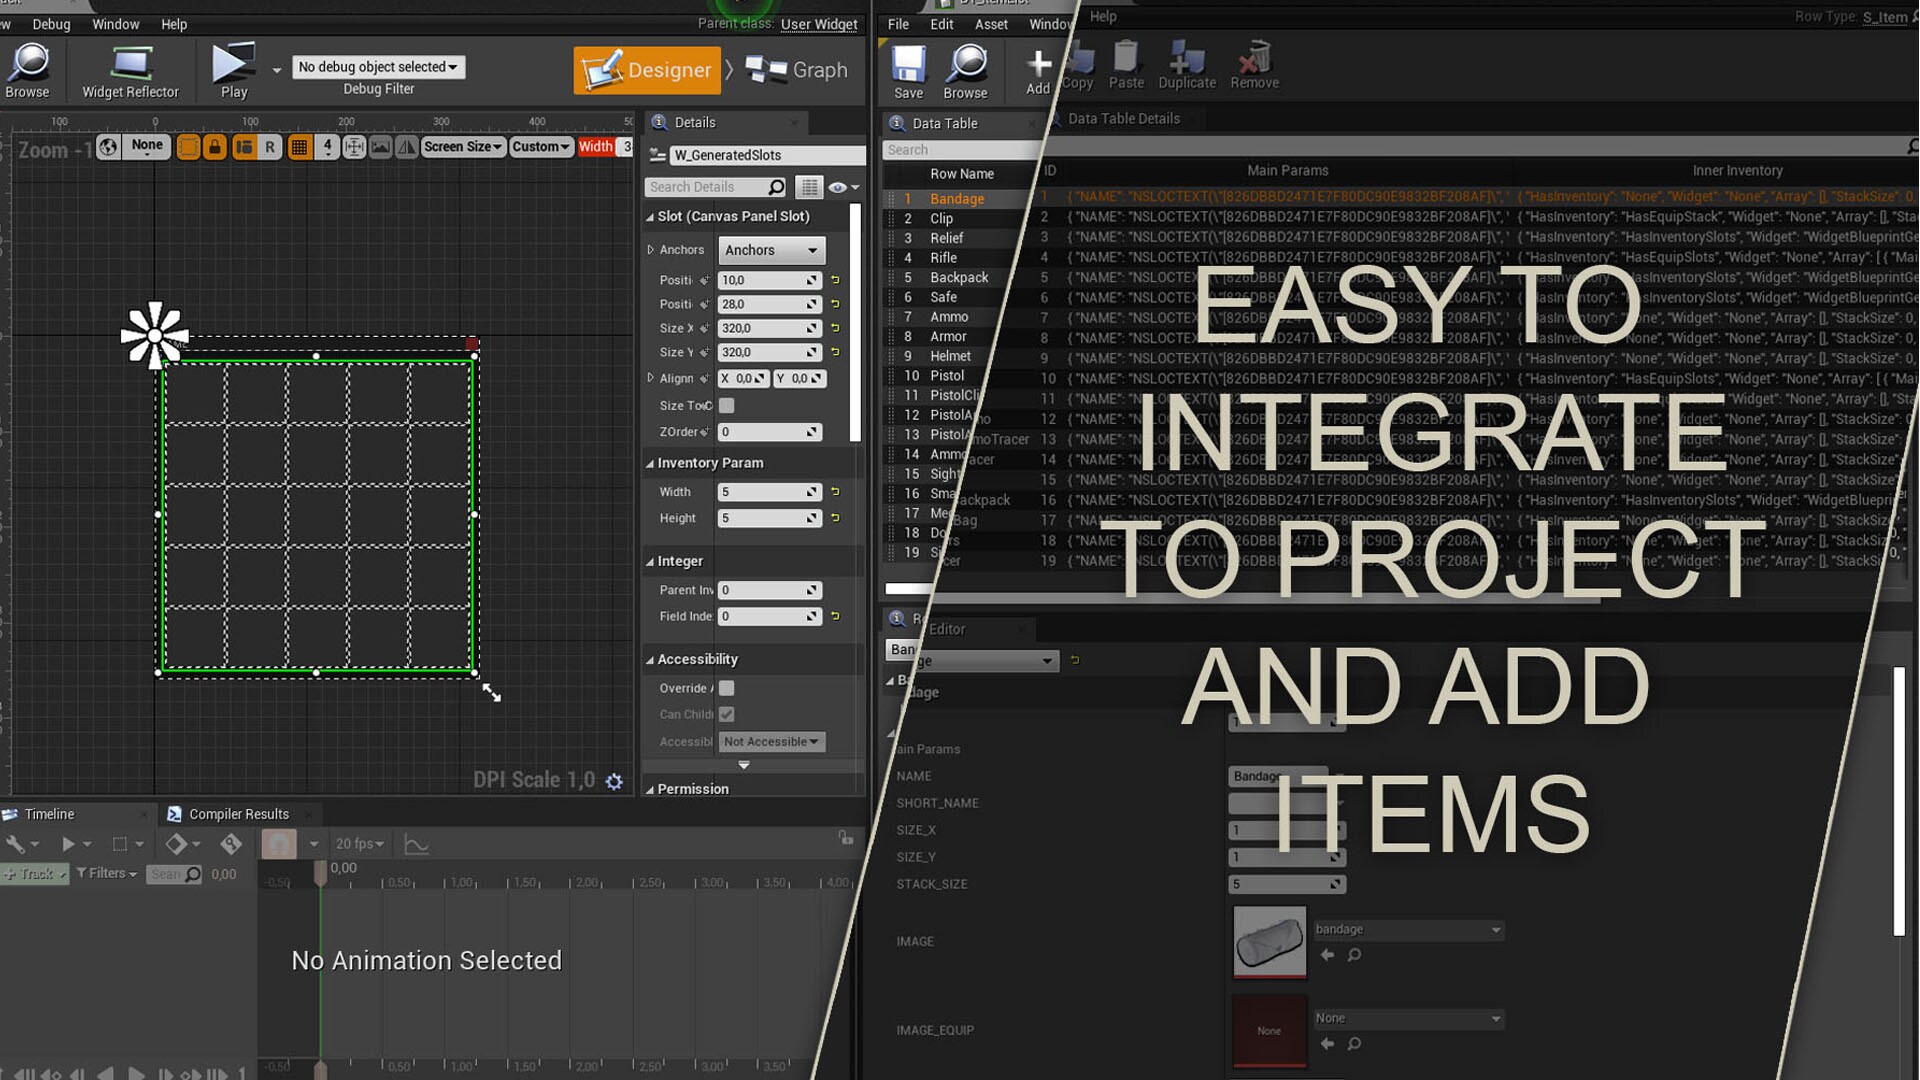Switch to the Timeline tab
Image resolution: width=1920 pixels, height=1080 pixels.
(49, 814)
